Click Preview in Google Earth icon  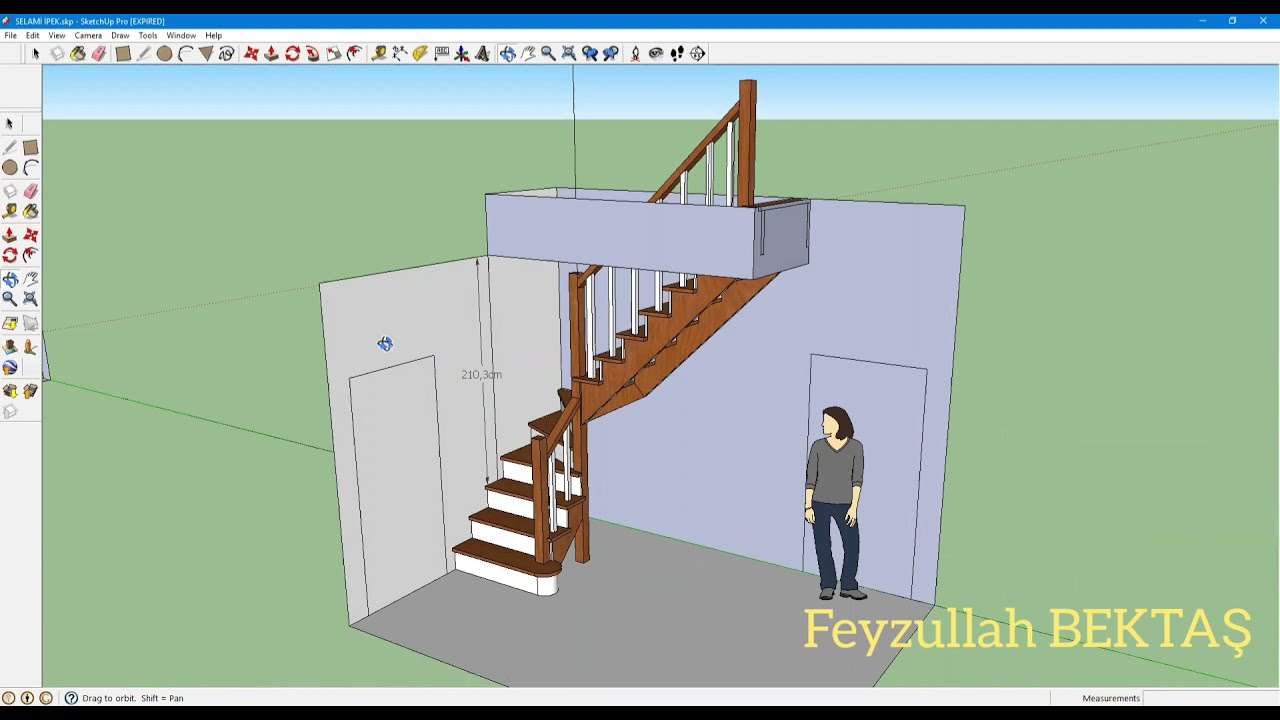10,368
